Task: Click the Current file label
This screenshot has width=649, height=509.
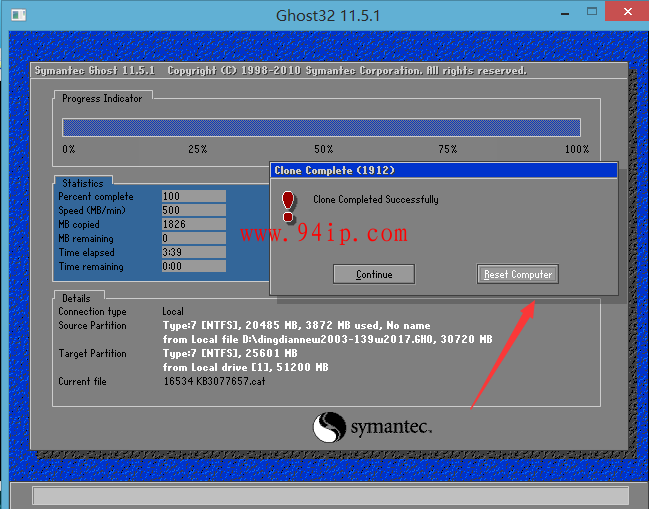Action: (82, 382)
